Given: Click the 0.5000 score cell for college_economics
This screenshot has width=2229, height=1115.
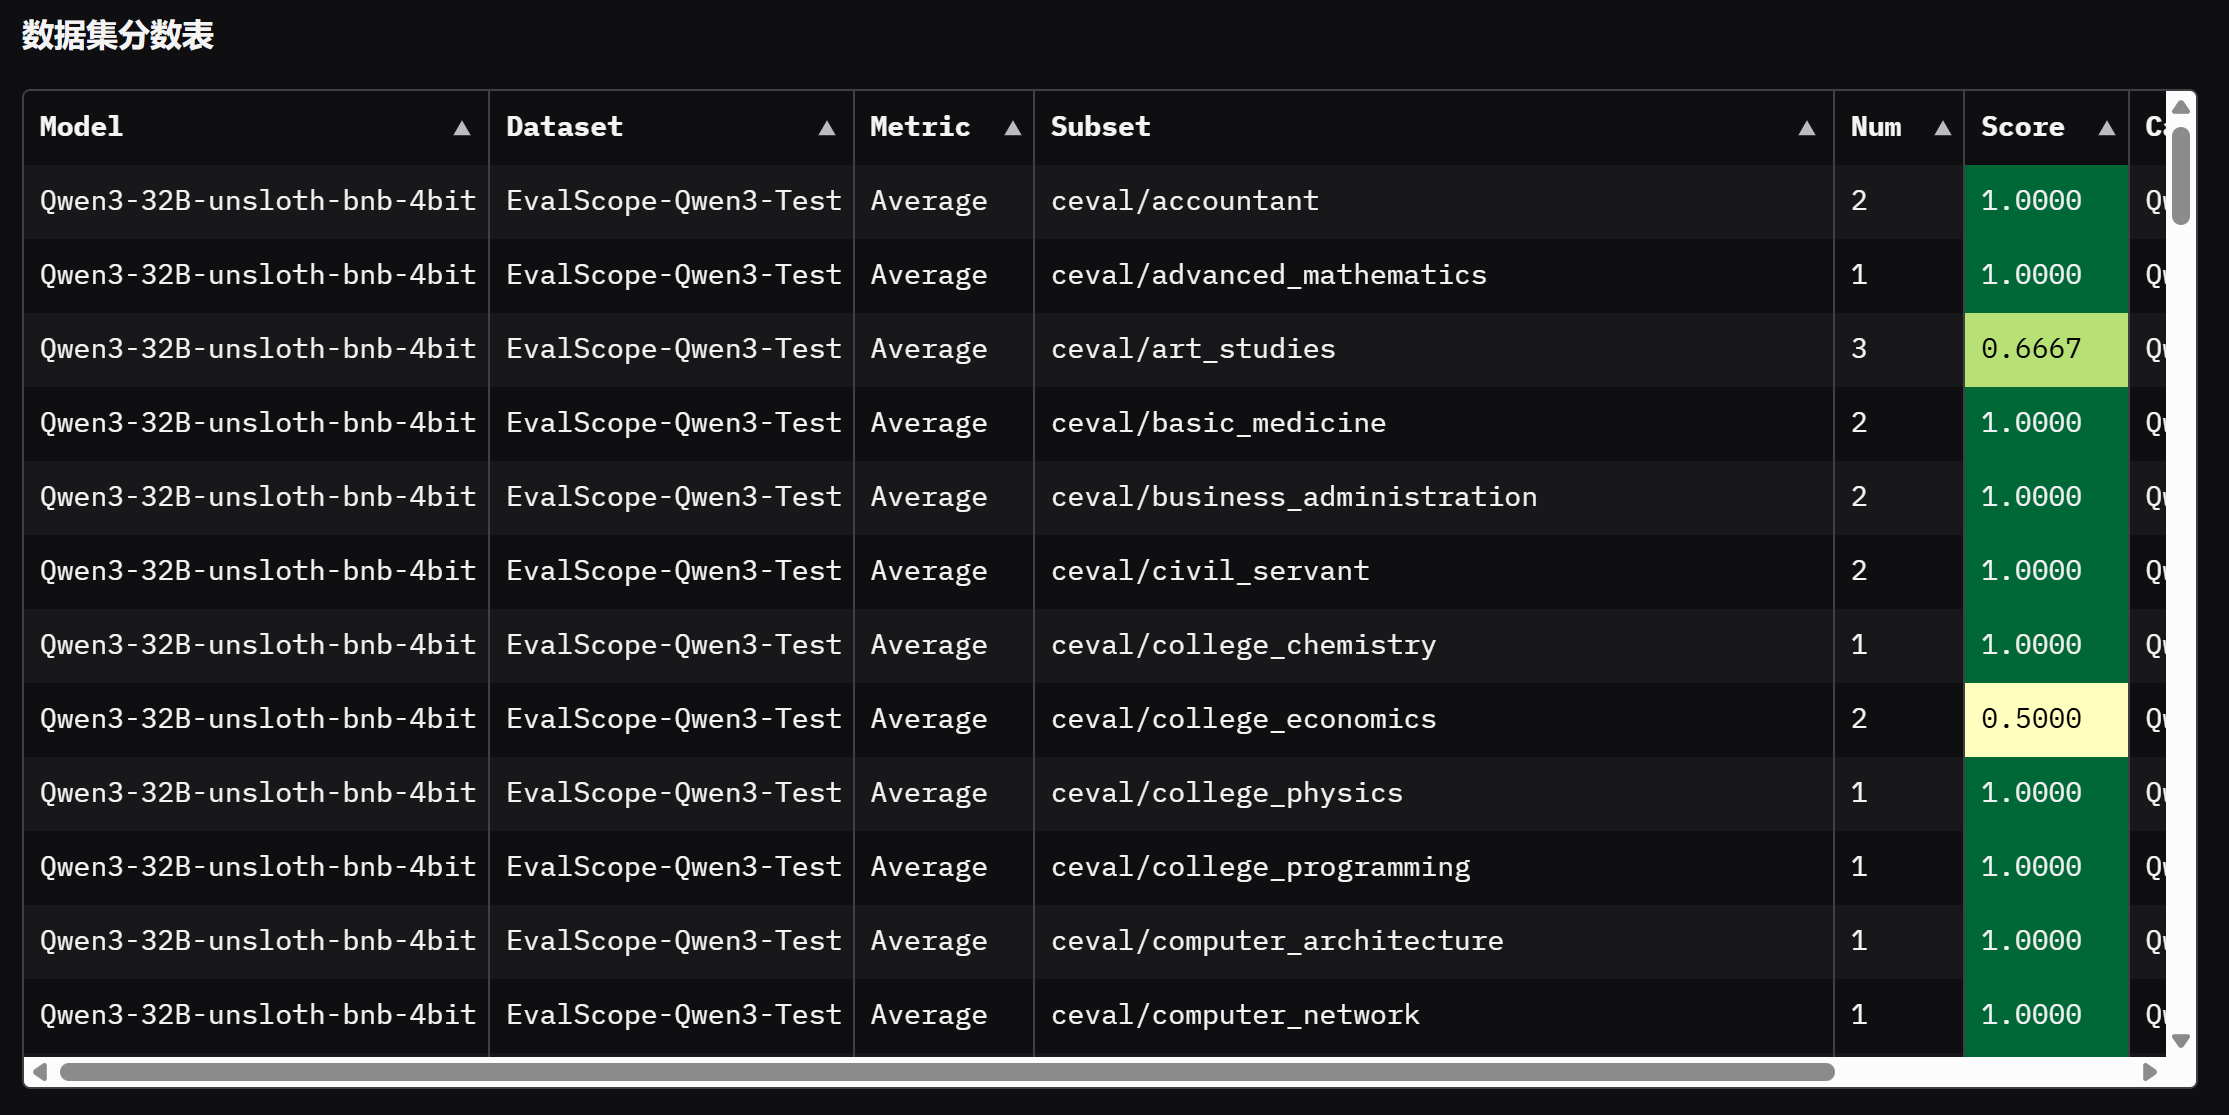Looking at the screenshot, I should coord(2046,719).
